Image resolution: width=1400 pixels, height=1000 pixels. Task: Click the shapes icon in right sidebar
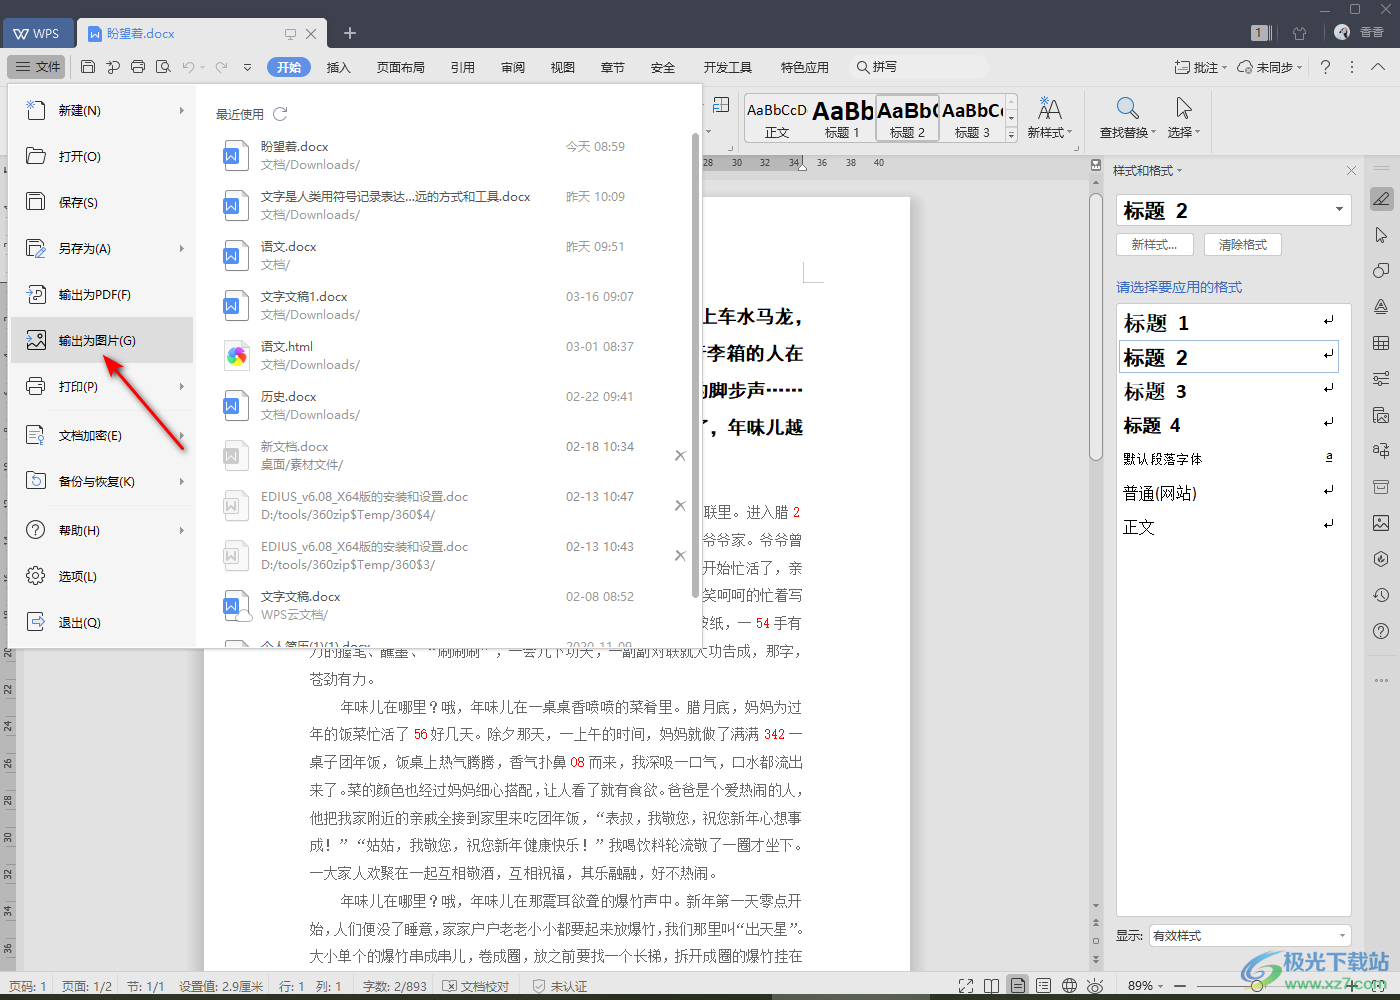pos(1381,271)
